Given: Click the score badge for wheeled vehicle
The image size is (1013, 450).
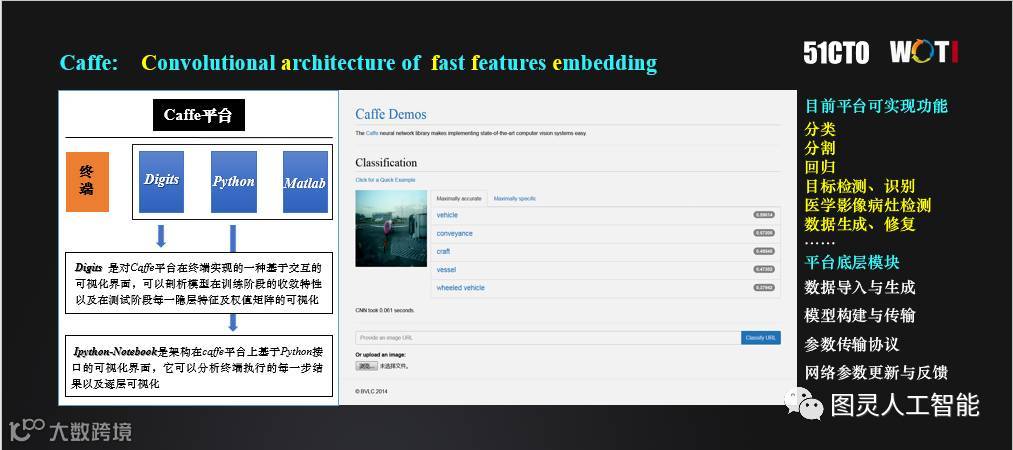Looking at the screenshot, I should [x=764, y=287].
